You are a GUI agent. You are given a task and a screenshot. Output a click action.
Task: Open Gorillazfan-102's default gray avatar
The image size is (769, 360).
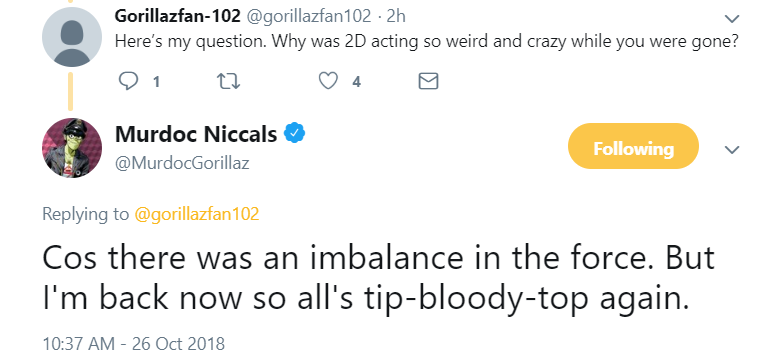click(72, 37)
